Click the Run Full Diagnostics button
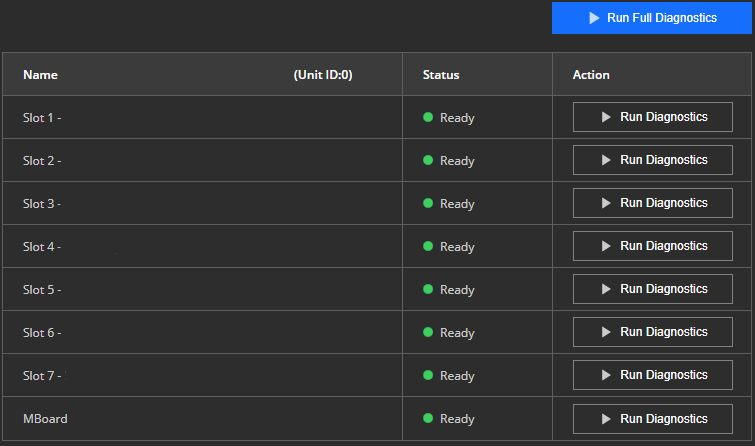 651,18
